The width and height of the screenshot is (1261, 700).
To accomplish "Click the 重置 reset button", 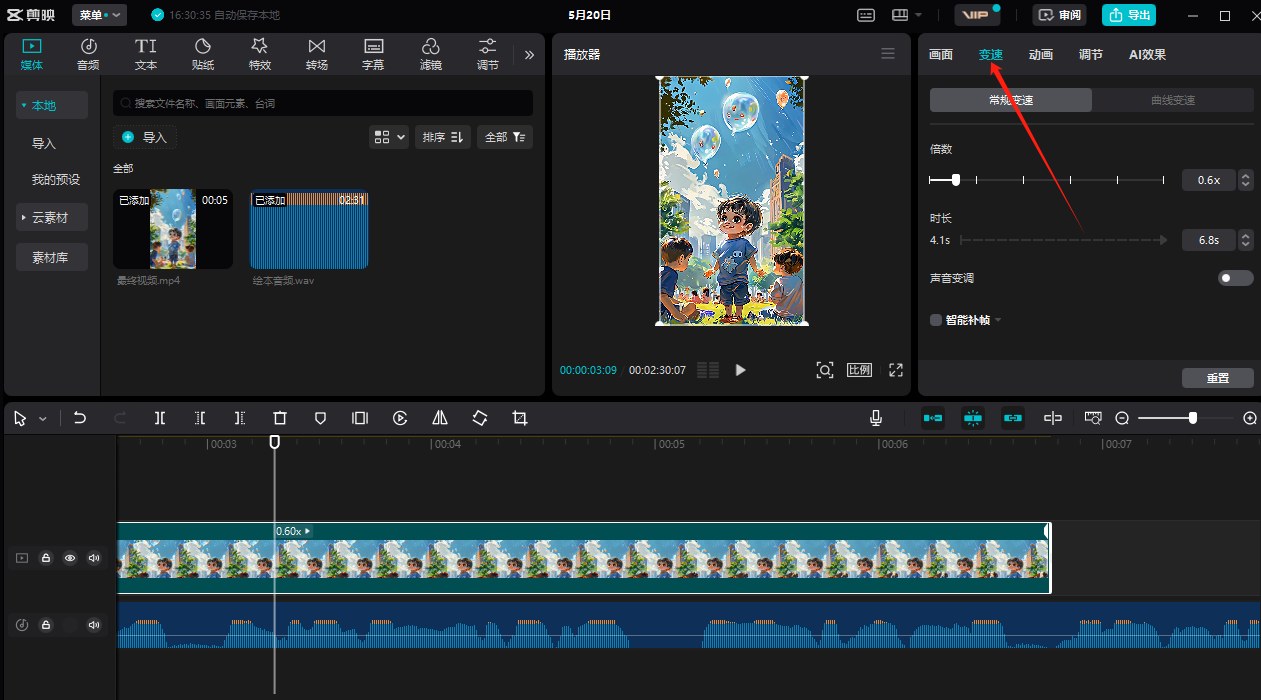I will tap(1217, 378).
